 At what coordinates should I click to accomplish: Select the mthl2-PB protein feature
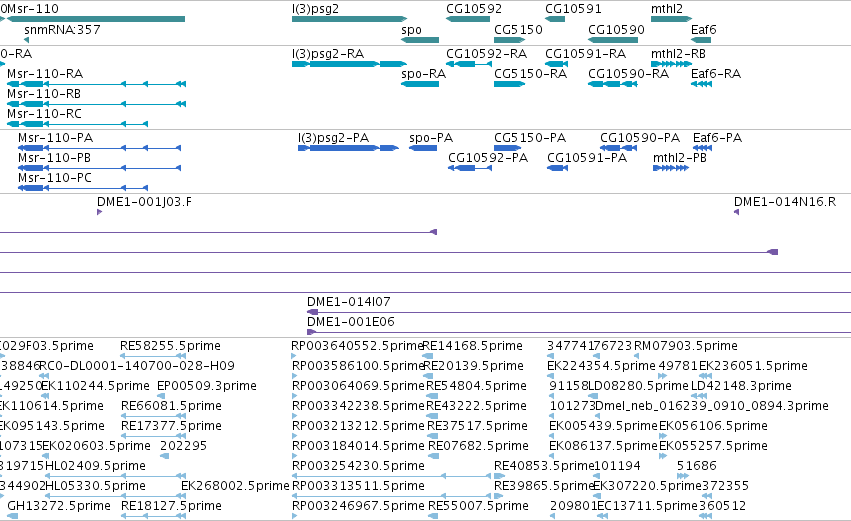(x=671, y=168)
